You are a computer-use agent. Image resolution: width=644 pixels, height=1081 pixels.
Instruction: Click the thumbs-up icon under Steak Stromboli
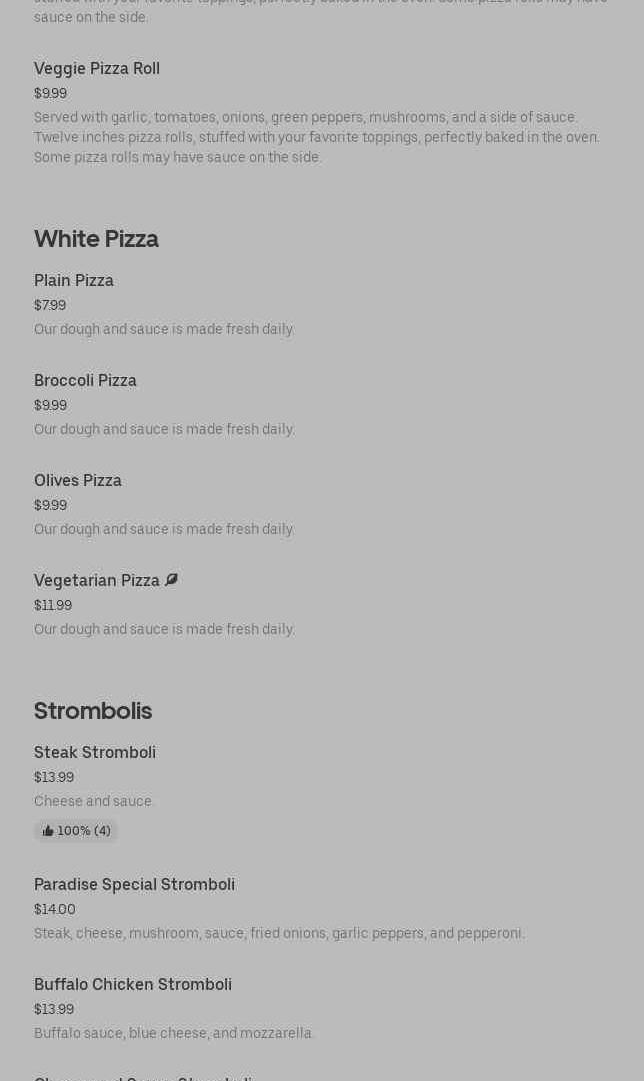click(x=48, y=831)
